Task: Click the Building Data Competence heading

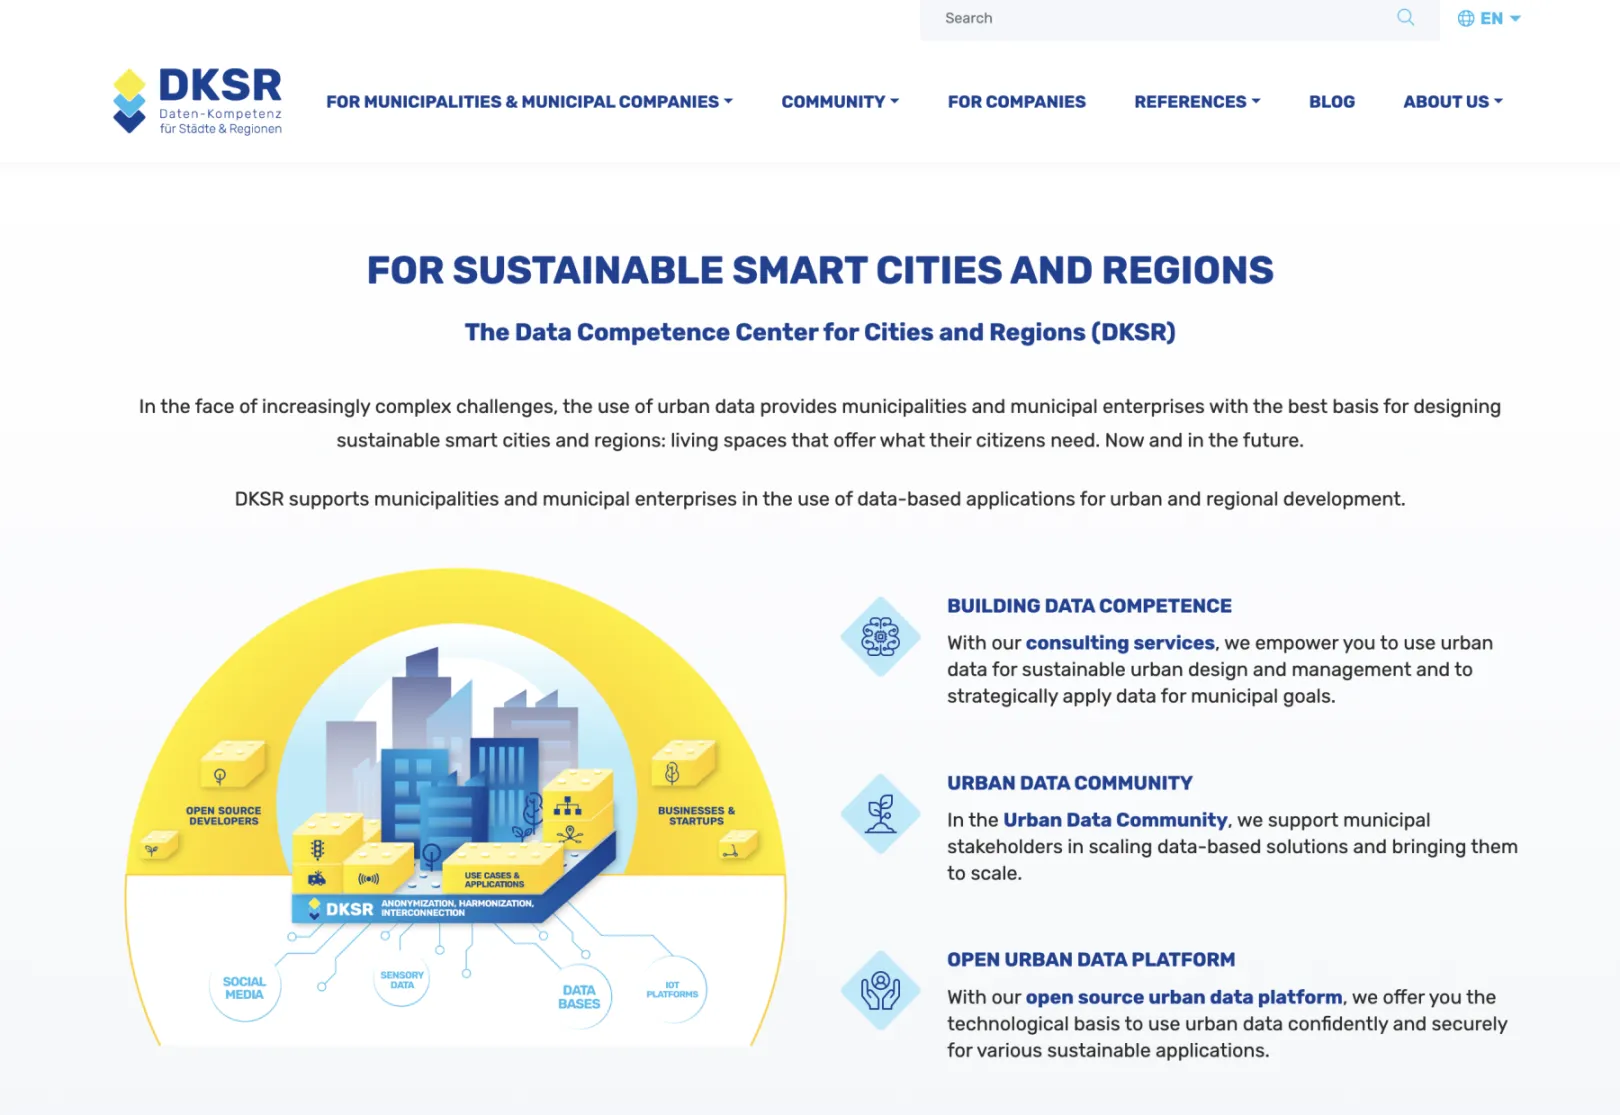Action: (1089, 606)
